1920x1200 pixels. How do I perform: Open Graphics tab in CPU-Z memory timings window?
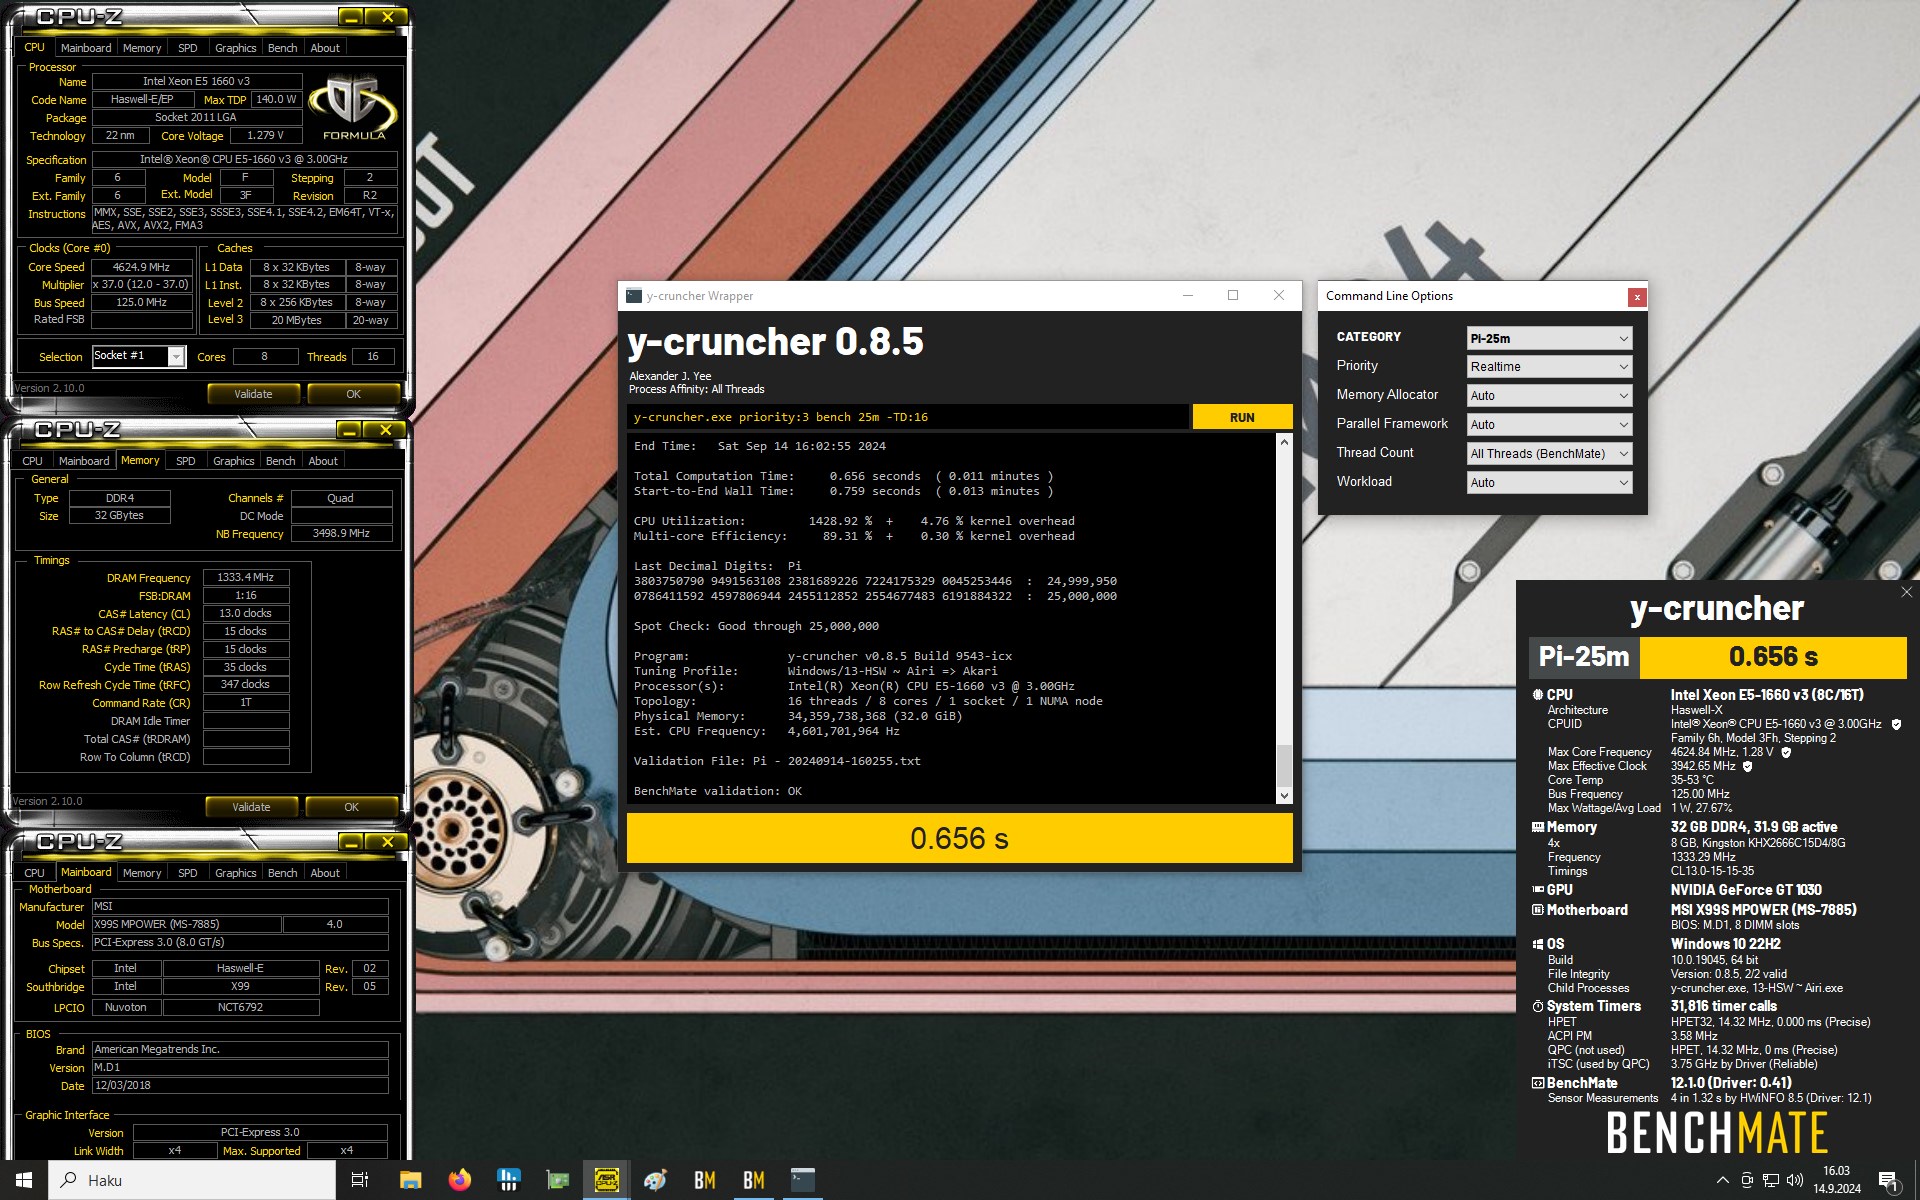[233, 461]
